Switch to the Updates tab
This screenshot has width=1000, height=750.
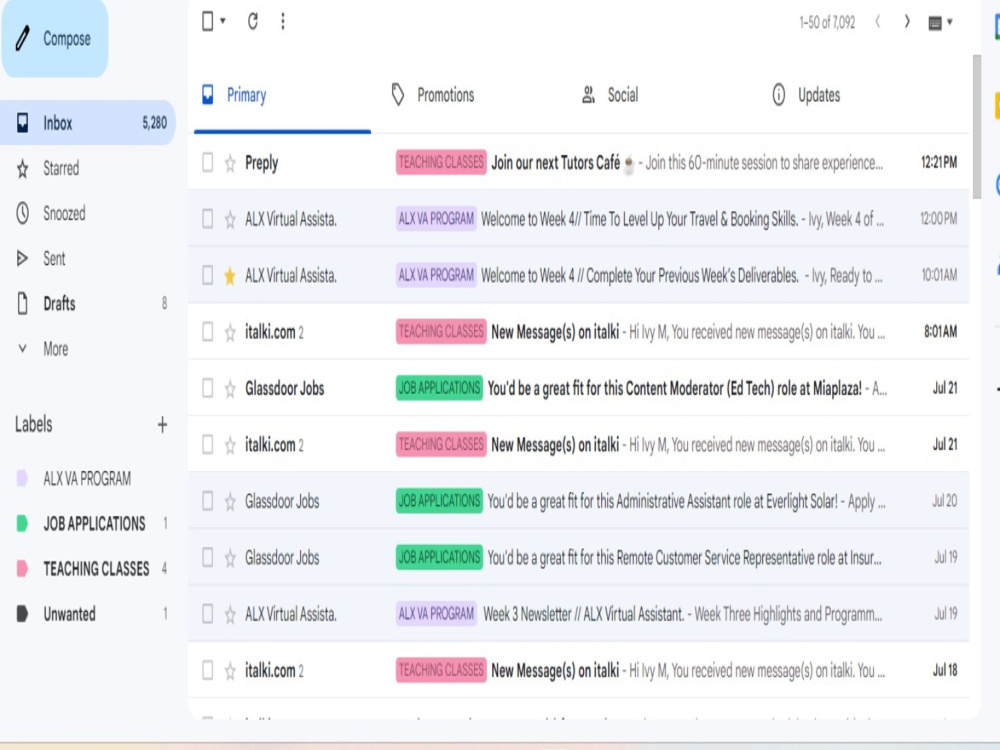coord(806,95)
